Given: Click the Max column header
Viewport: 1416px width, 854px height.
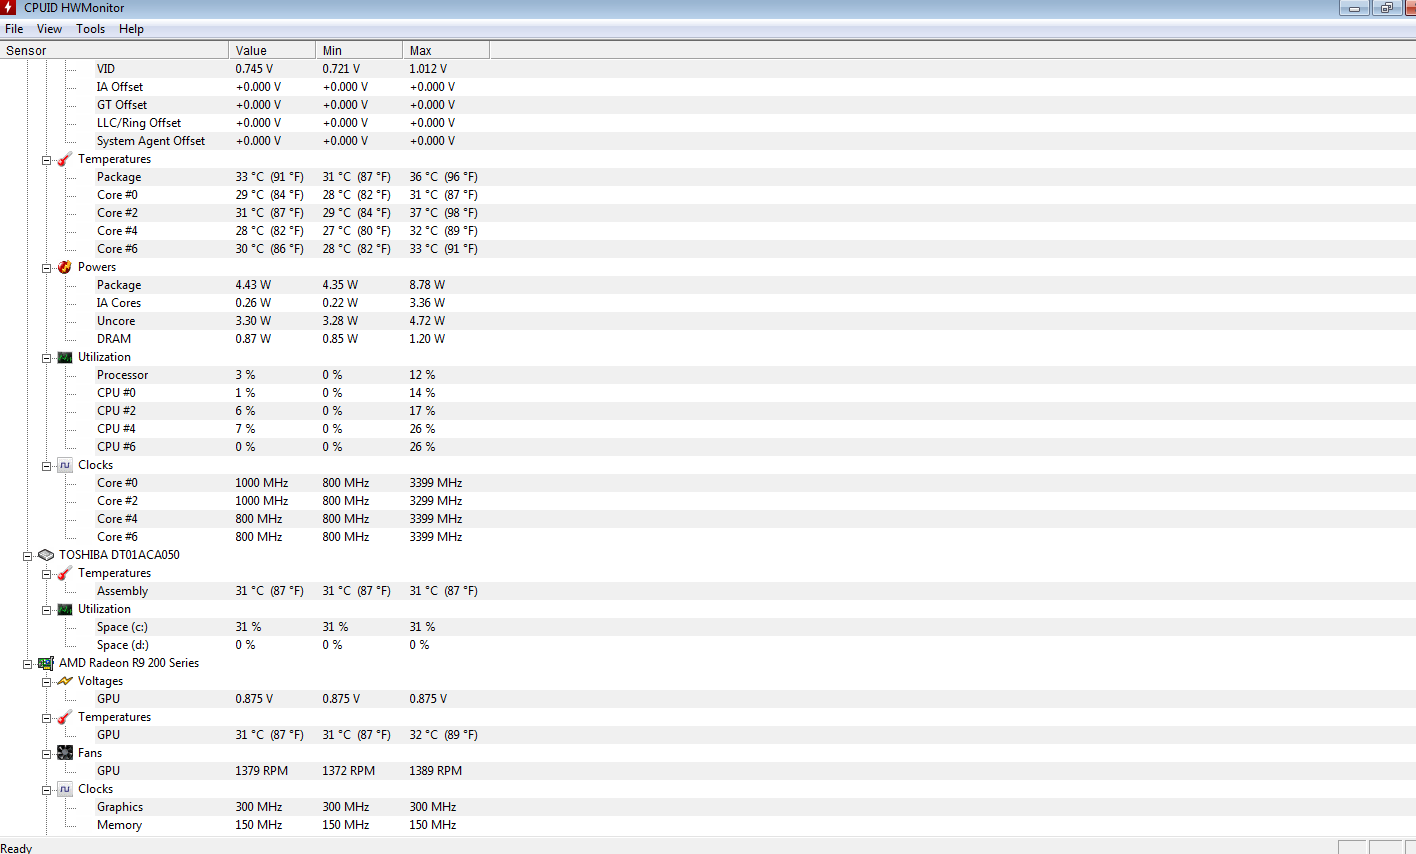Looking at the screenshot, I should [x=446, y=50].
